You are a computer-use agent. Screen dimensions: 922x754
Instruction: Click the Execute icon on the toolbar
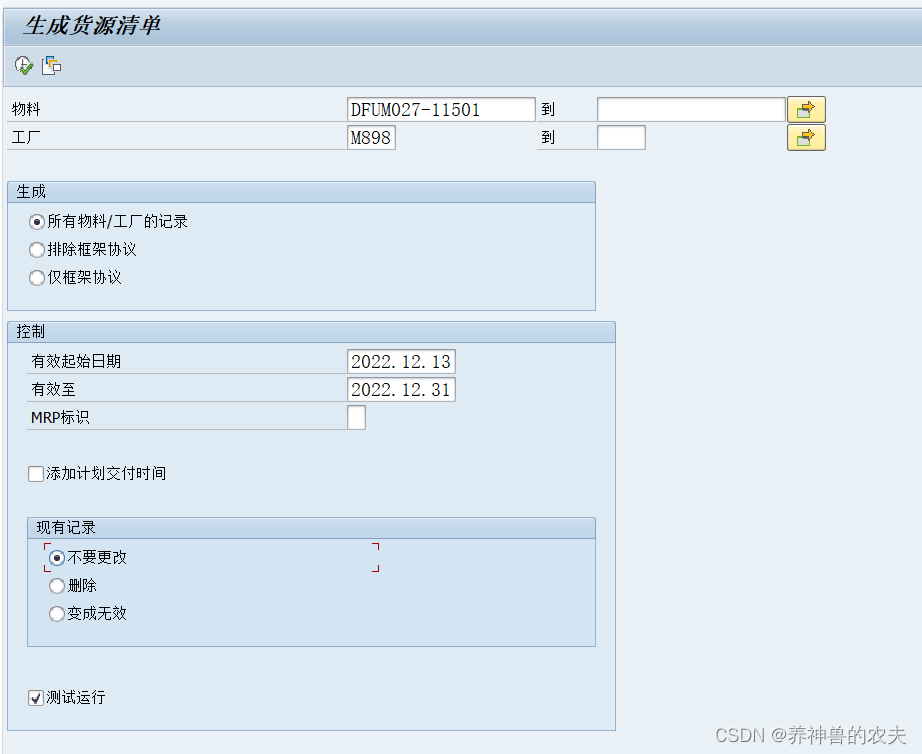coord(23,65)
